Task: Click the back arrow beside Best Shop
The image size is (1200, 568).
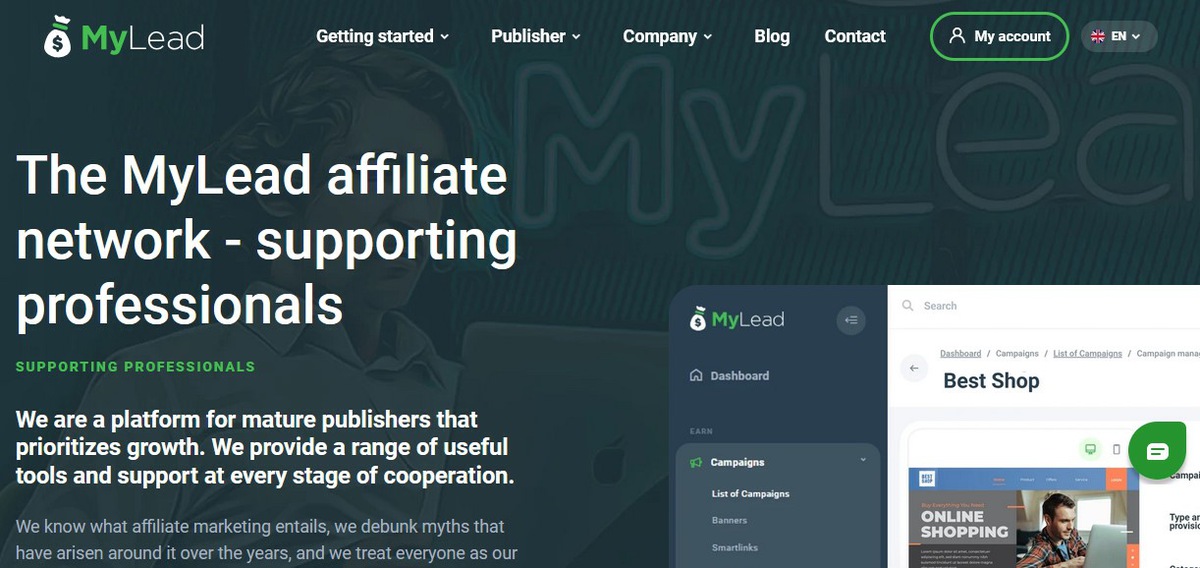Action: tap(913, 368)
